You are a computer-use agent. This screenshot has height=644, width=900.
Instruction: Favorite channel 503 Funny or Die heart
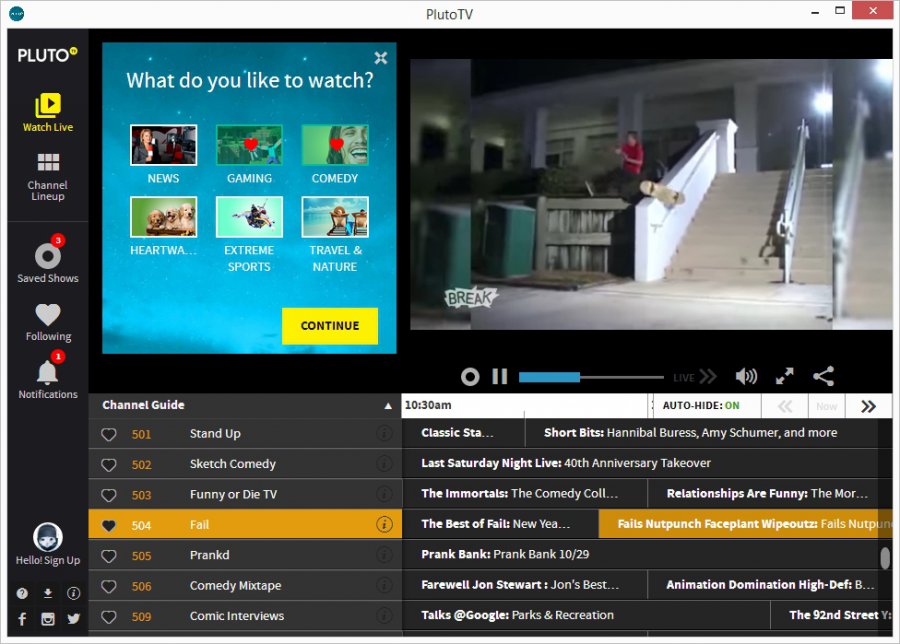109,495
